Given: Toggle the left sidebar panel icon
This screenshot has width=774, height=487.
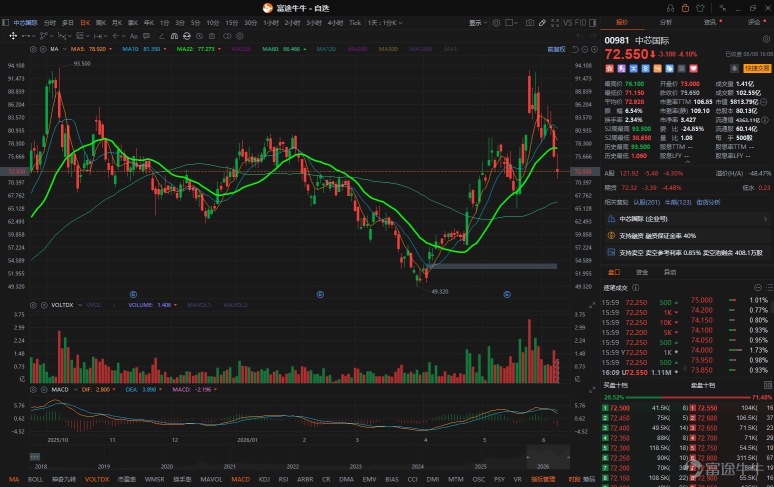Looking at the screenshot, I should click(5, 23).
